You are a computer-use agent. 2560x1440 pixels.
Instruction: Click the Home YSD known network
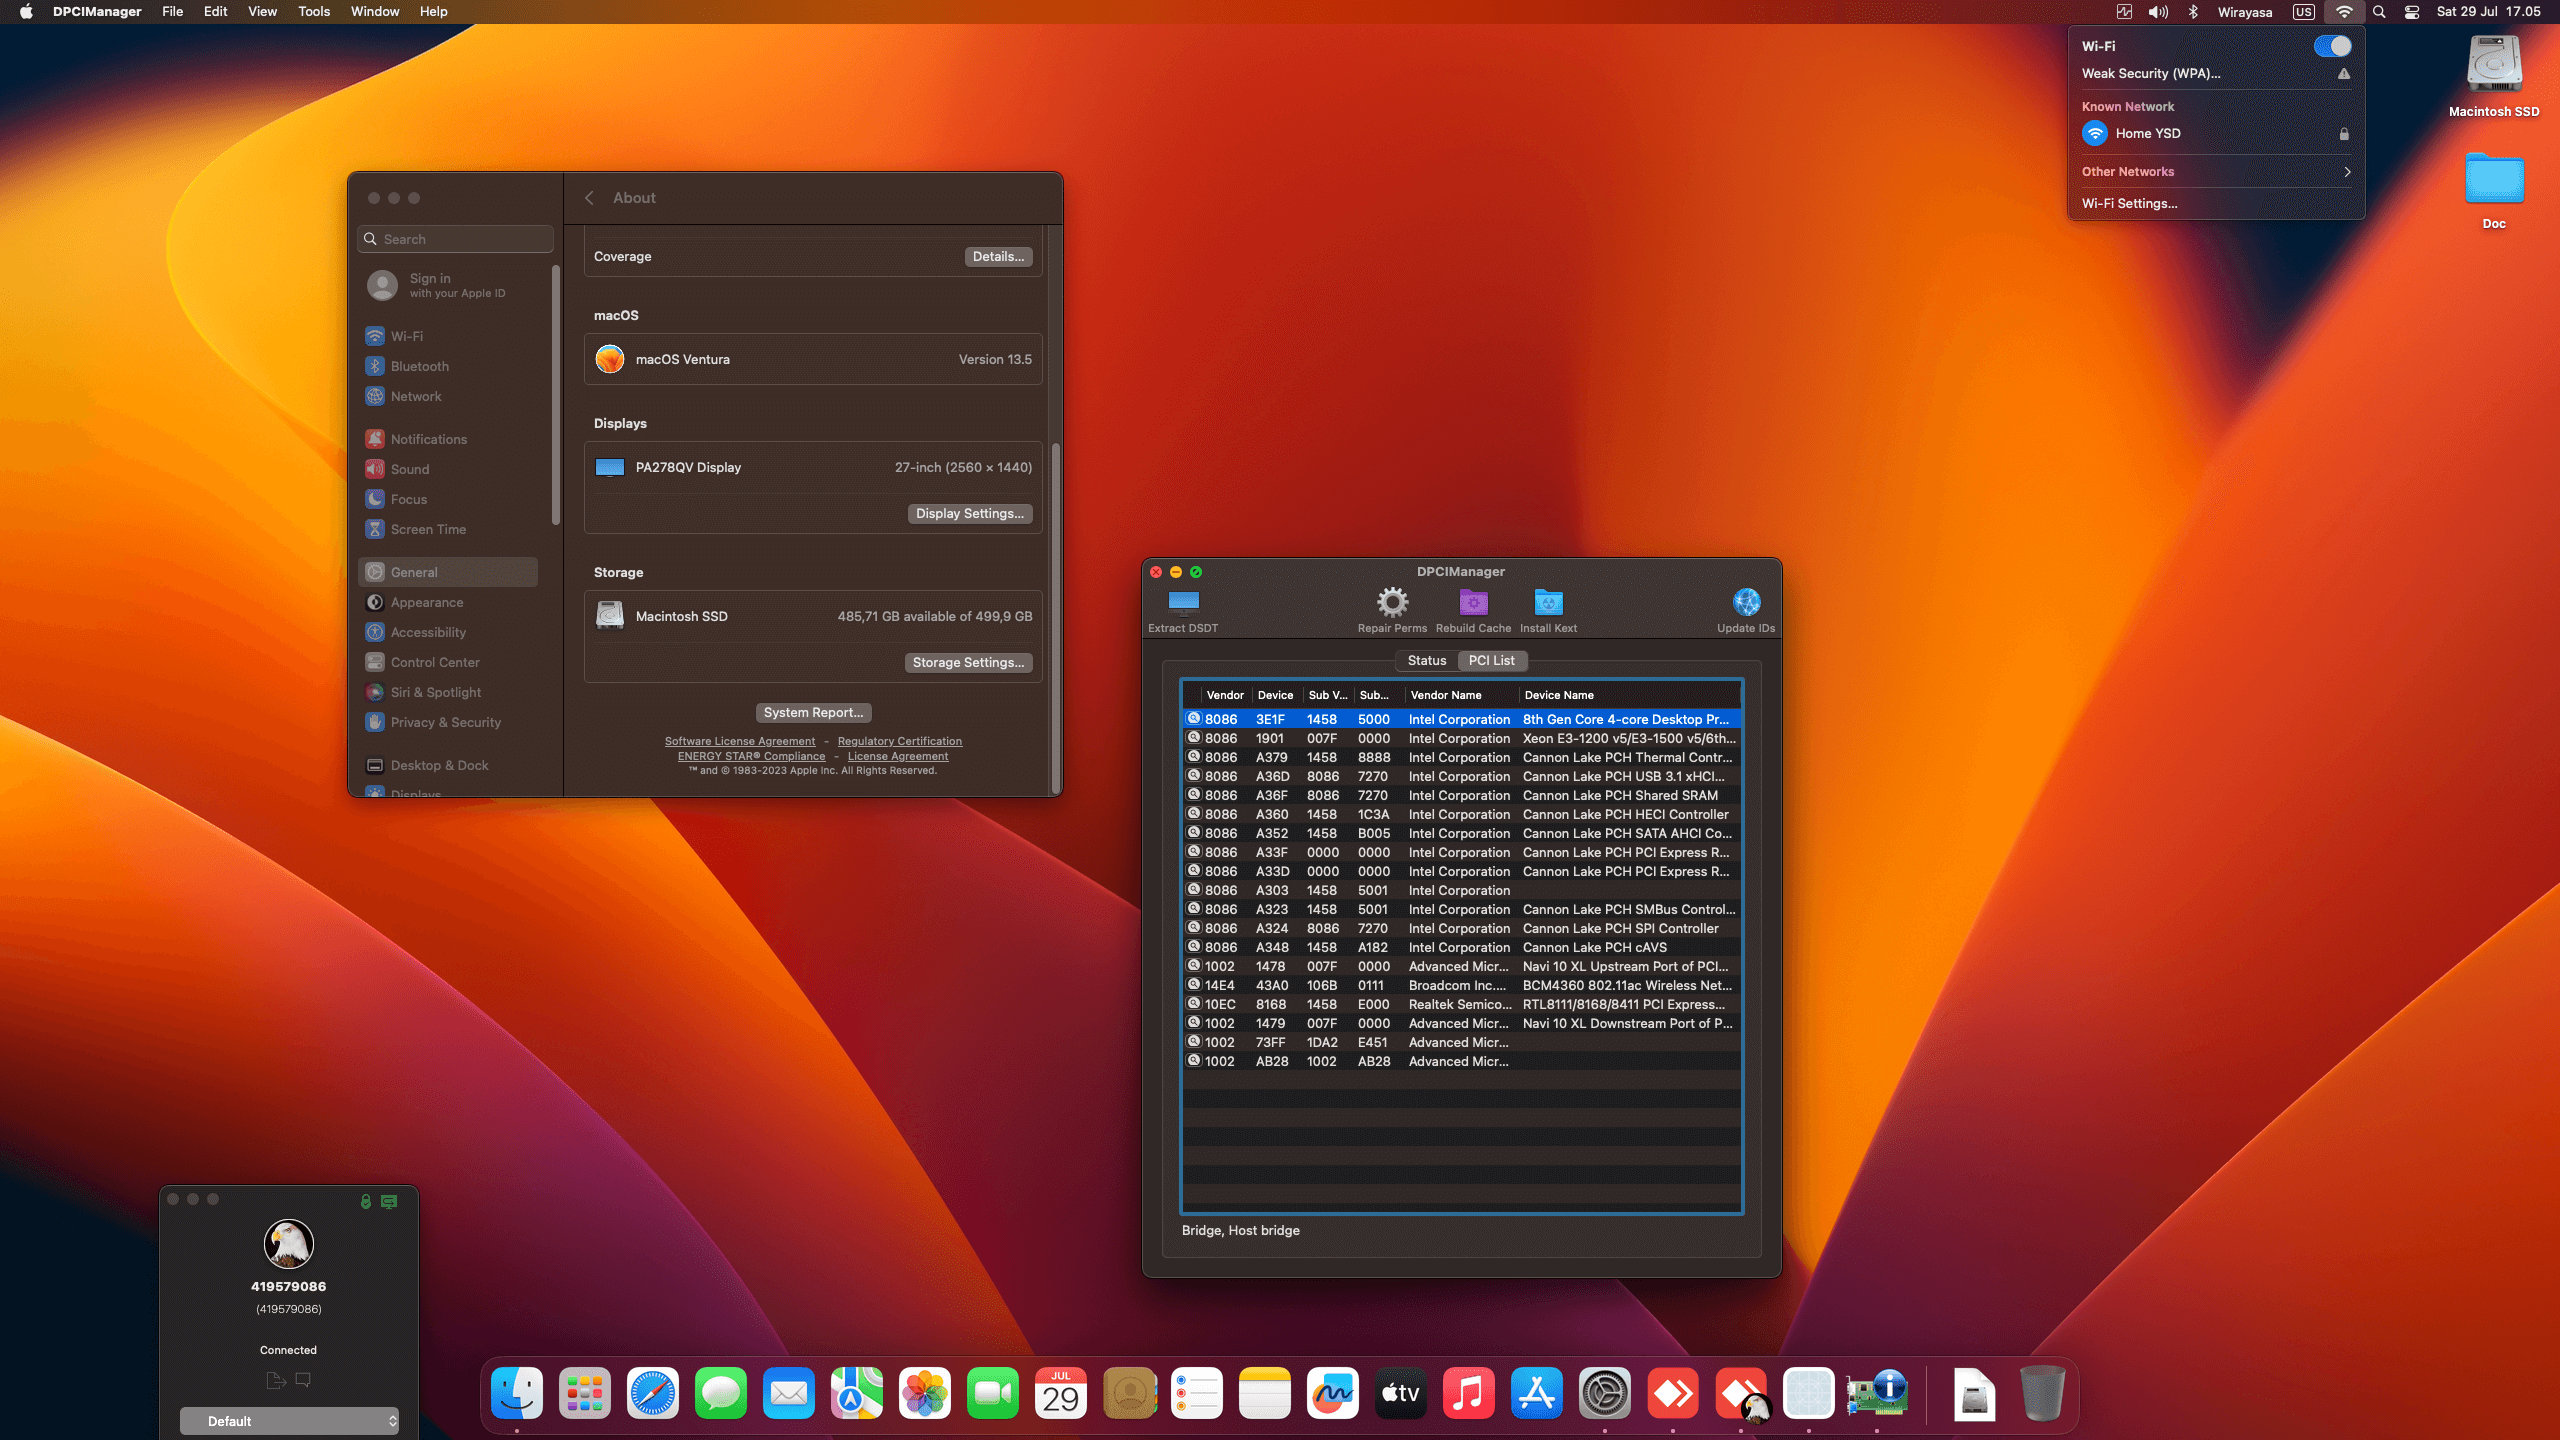coord(2216,133)
